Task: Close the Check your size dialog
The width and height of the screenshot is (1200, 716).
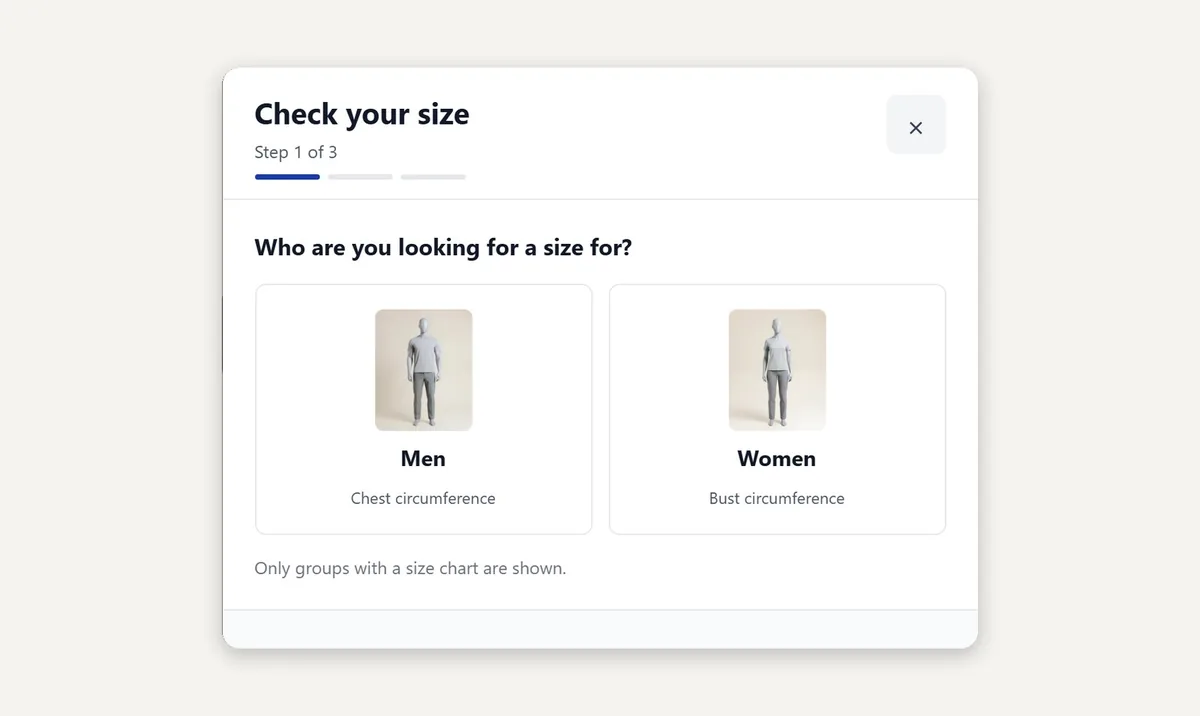Action: (916, 125)
